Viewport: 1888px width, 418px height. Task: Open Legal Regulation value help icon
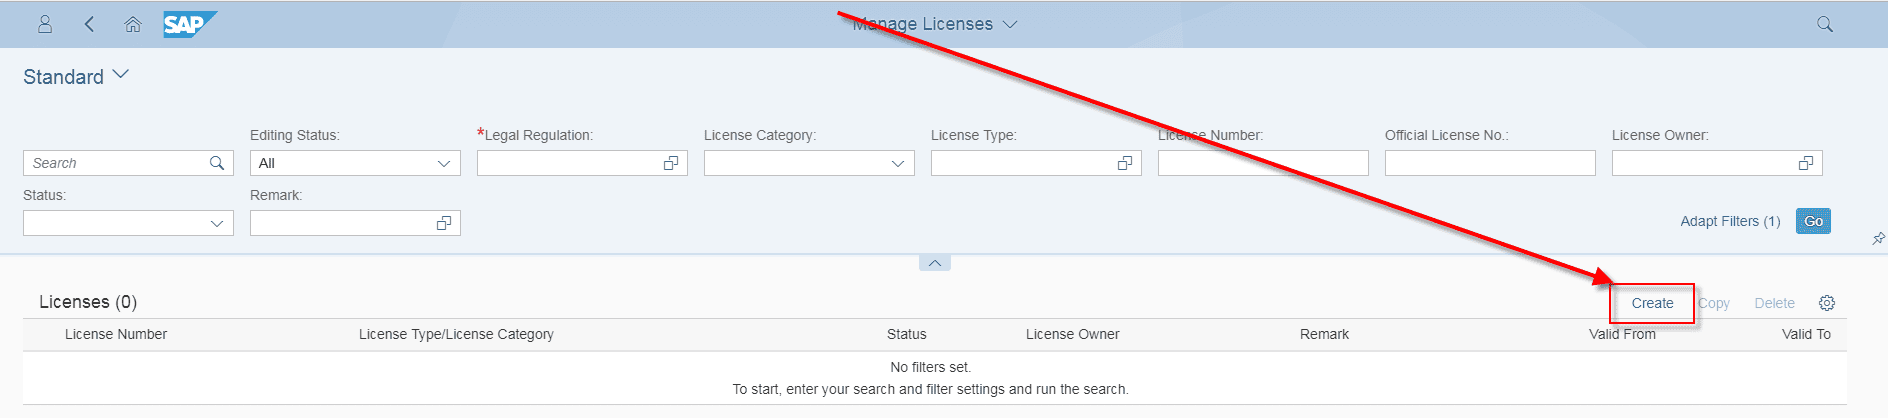point(671,163)
